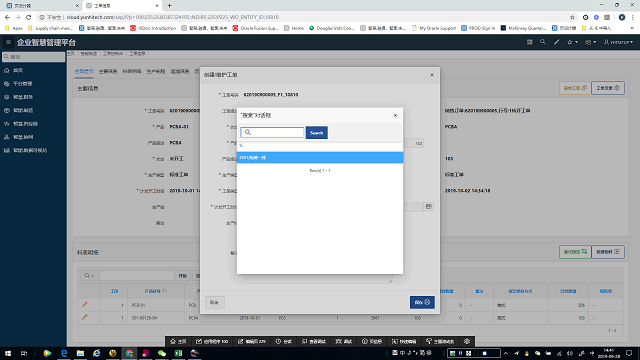Open the search column selector in the material table

89,276
